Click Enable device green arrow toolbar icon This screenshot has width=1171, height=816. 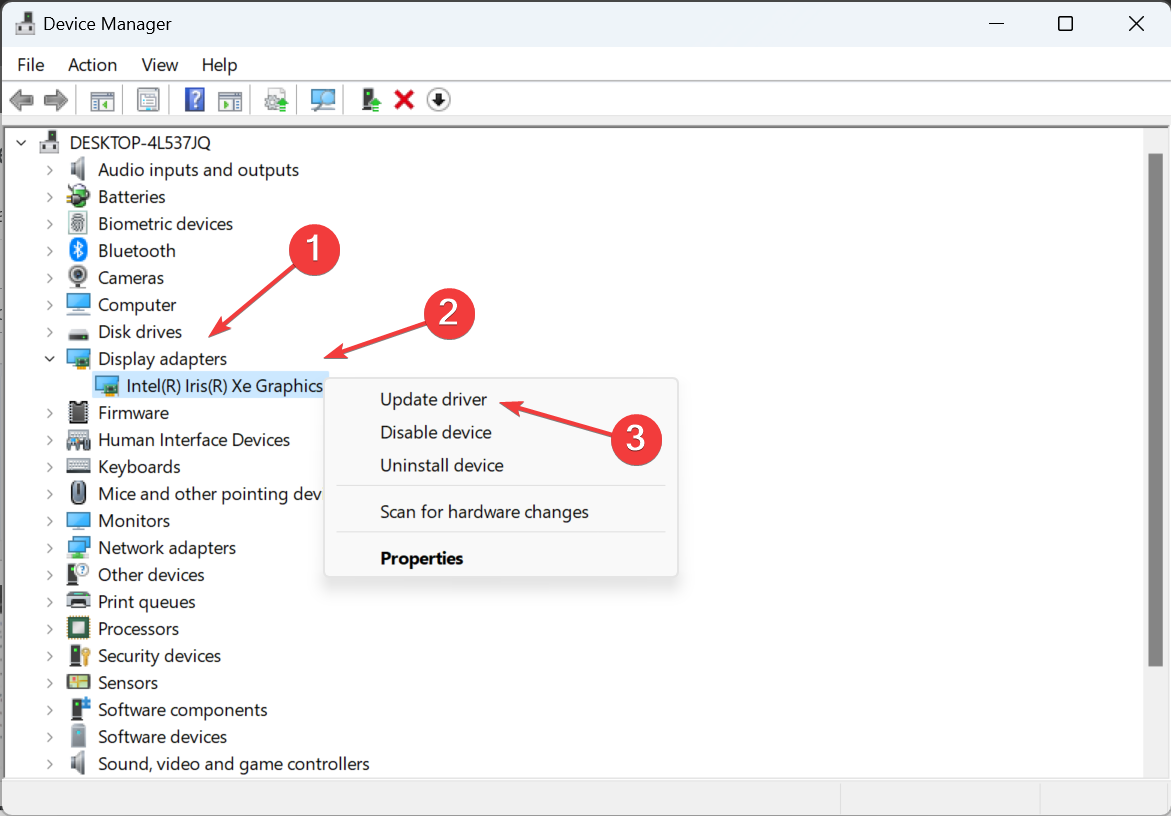coord(370,100)
